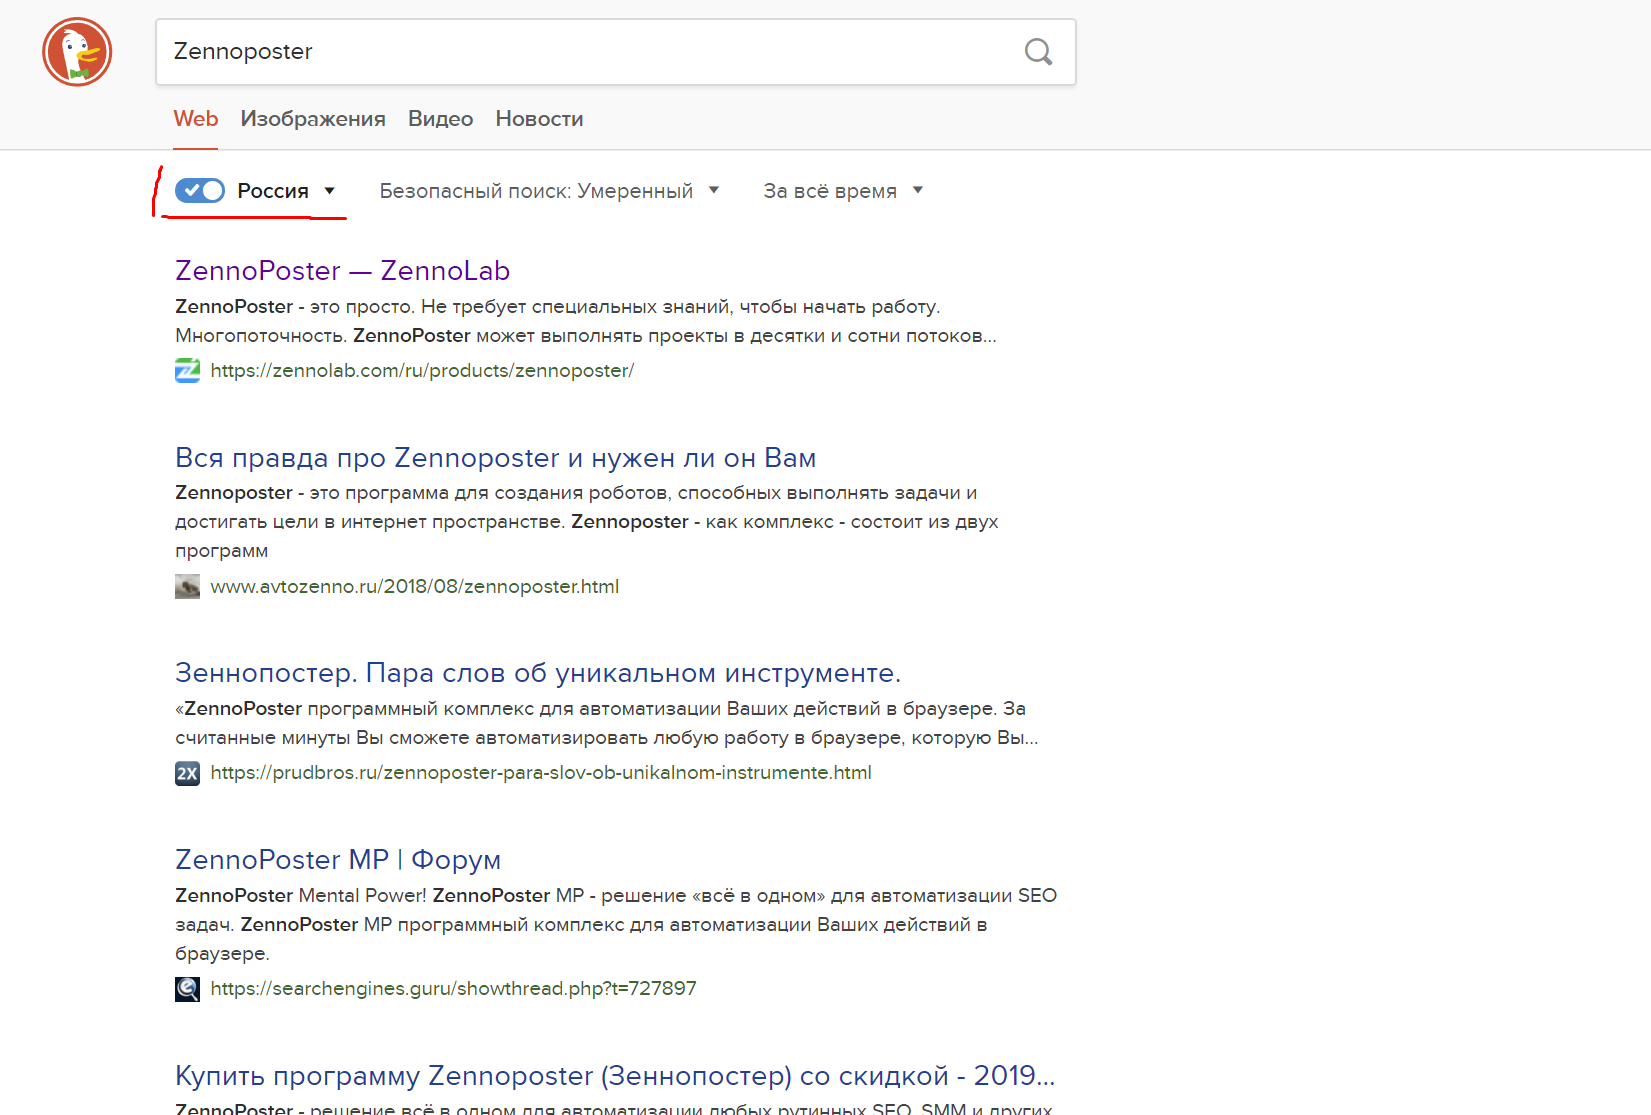Click the 2X prudbros.ru favicon
Image resolution: width=1651 pixels, height=1115 pixels.
(187, 773)
